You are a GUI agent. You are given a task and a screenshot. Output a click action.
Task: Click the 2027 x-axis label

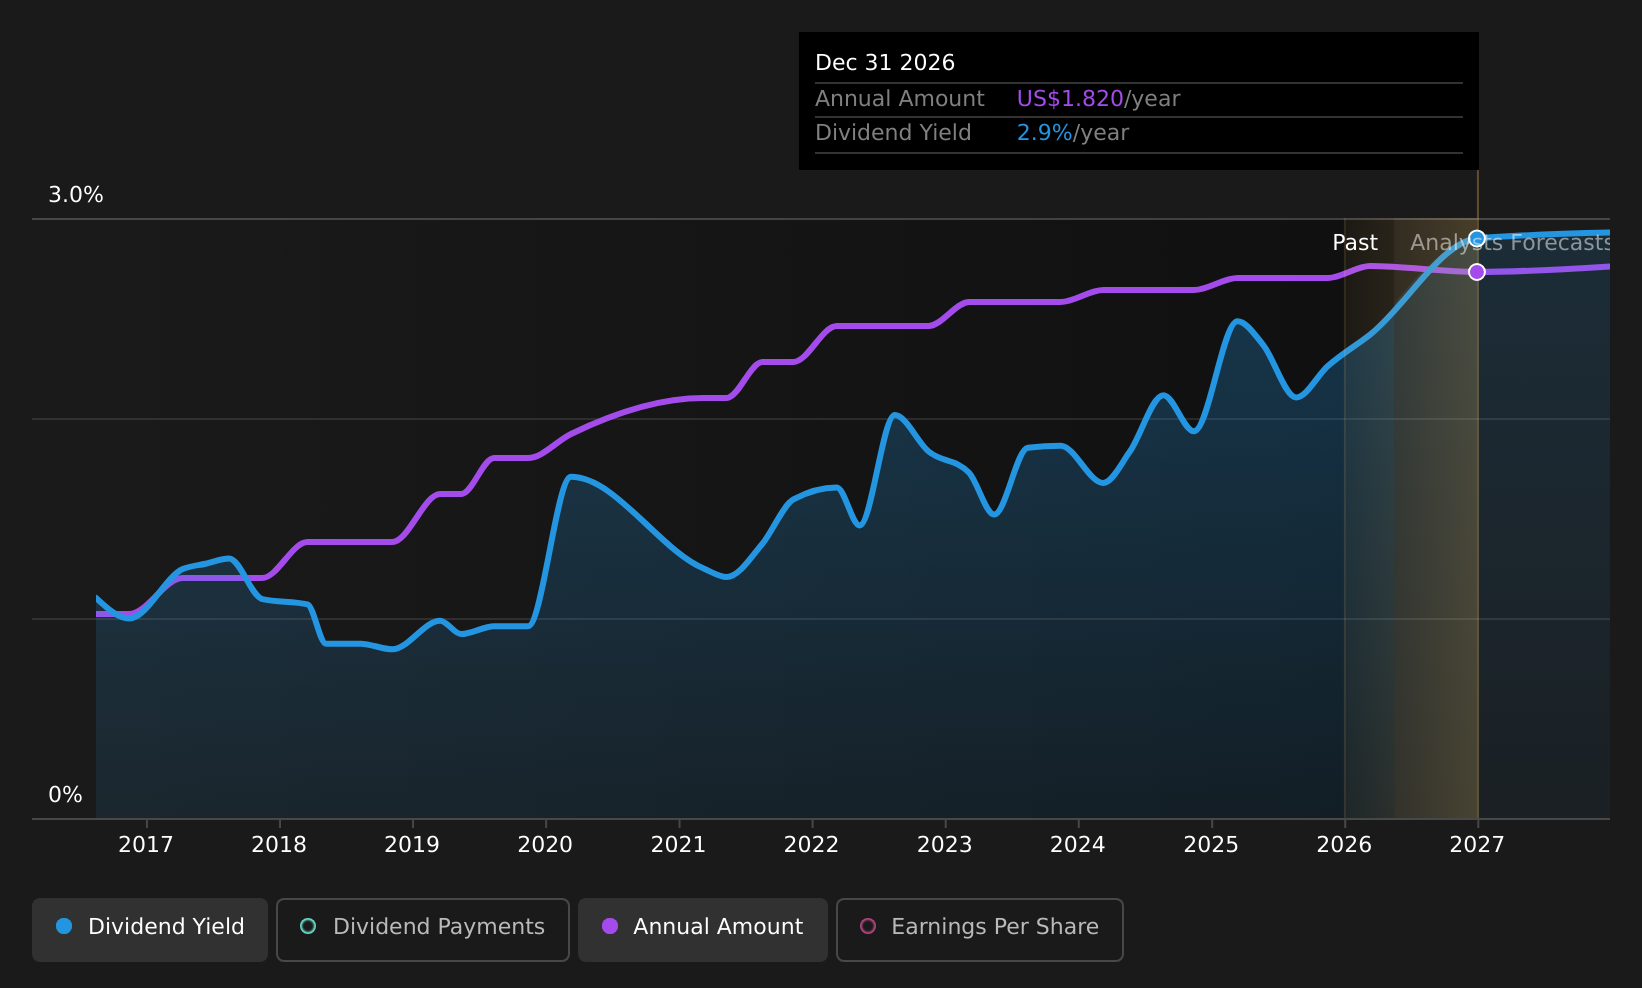click(x=1477, y=845)
